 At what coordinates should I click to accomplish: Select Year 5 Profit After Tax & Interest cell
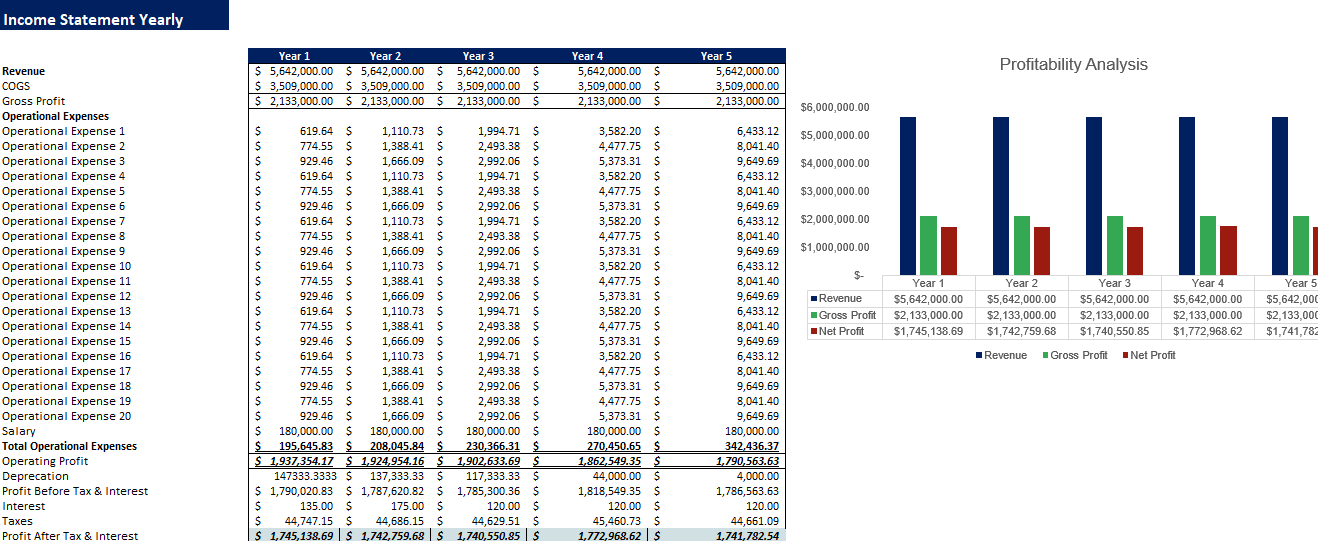pyautogui.click(x=720, y=536)
